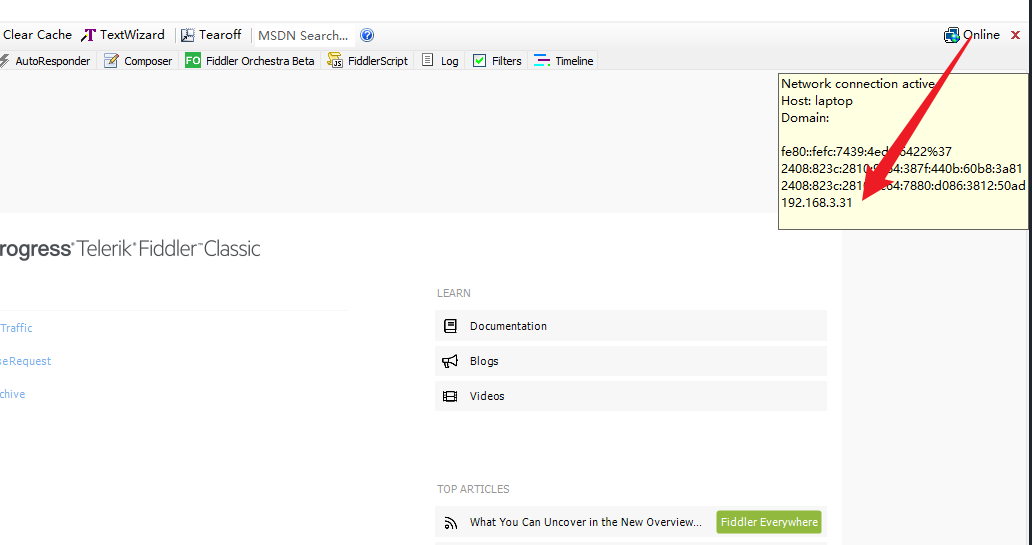Click the Fiddler Everywhere green tag
The width and height of the screenshot is (1032, 545).
pyautogui.click(x=769, y=522)
